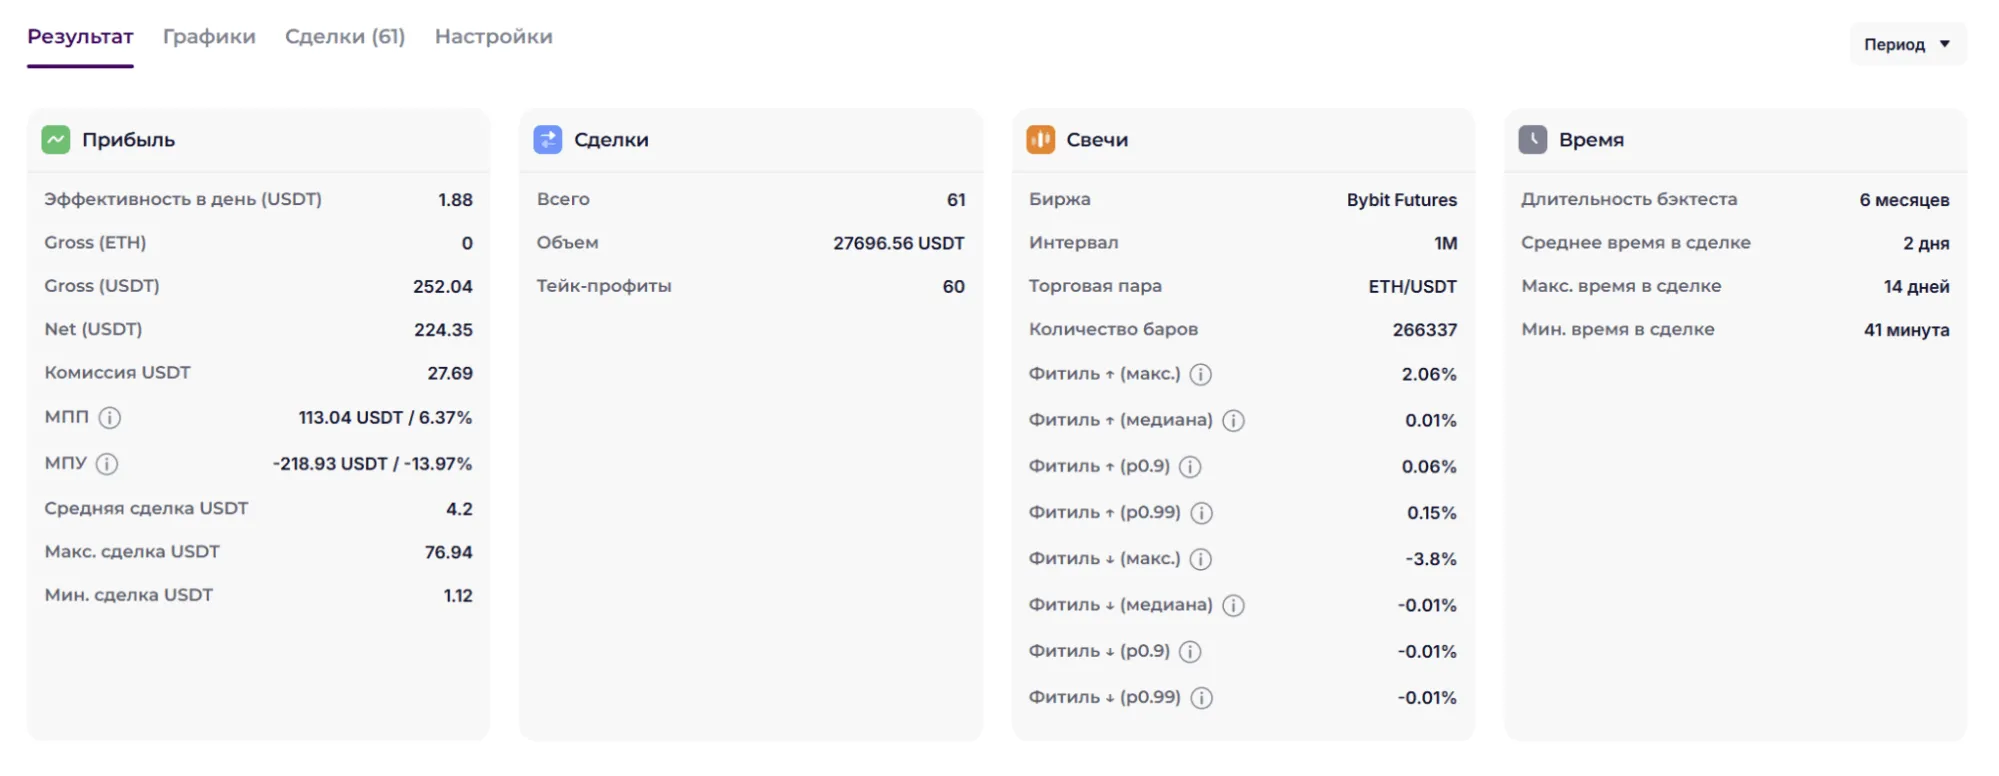The image size is (1999, 776).
Task: Click info icon beside Фитиль ↓ (медиана)
Action: [x=1234, y=606]
